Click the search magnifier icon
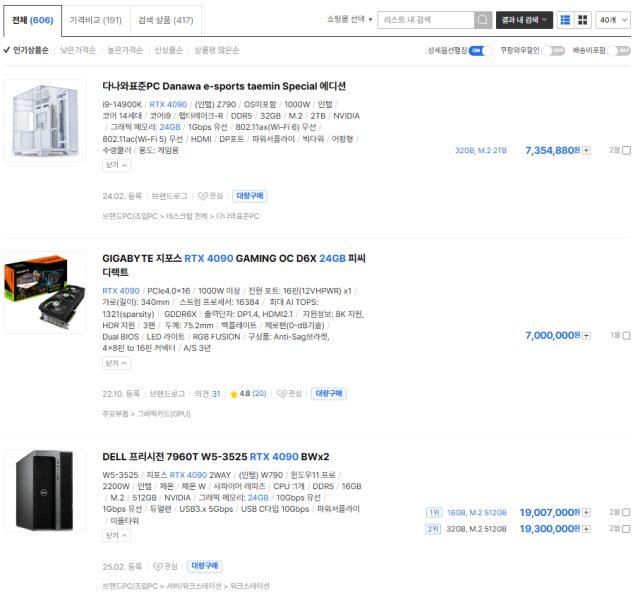This screenshot has width=640, height=600. pos(482,20)
